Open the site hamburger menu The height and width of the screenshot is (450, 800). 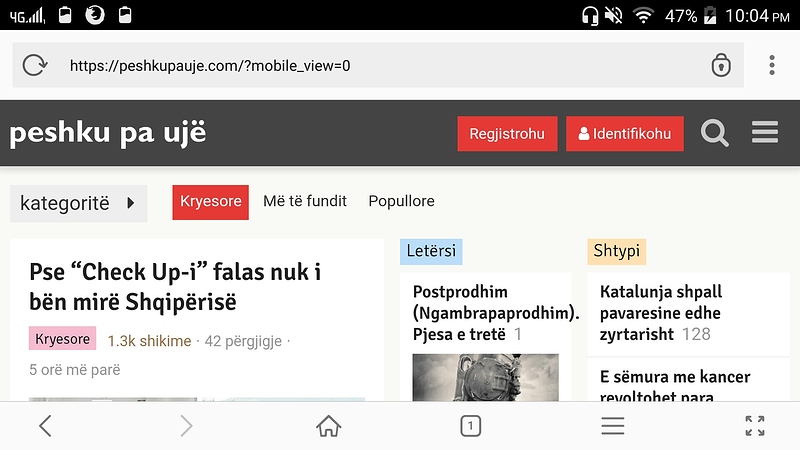pyautogui.click(x=765, y=133)
